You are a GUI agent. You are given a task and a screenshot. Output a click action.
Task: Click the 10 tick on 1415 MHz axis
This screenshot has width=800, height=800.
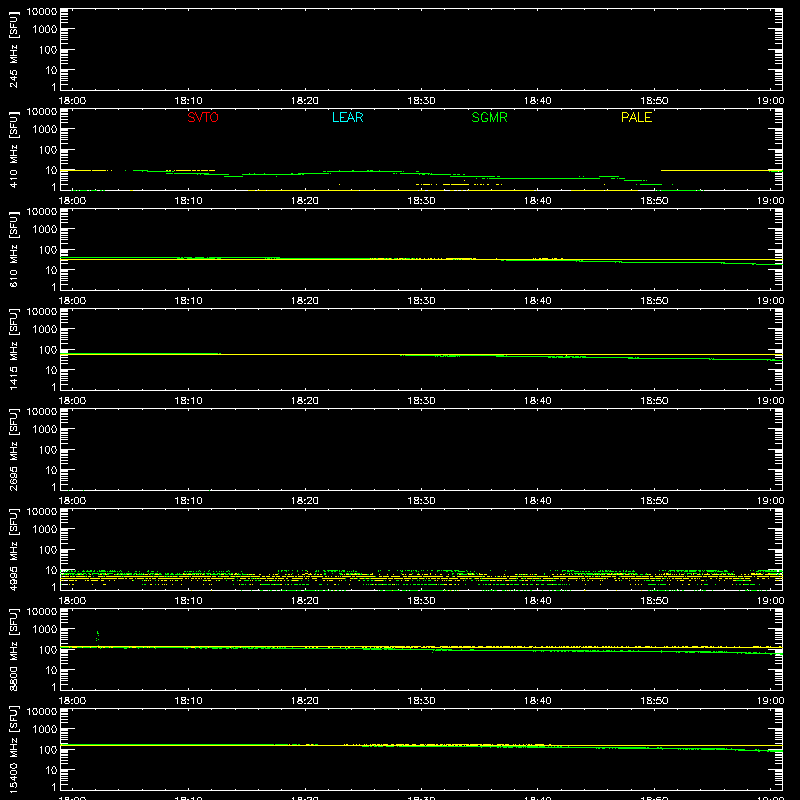[x=51, y=370]
